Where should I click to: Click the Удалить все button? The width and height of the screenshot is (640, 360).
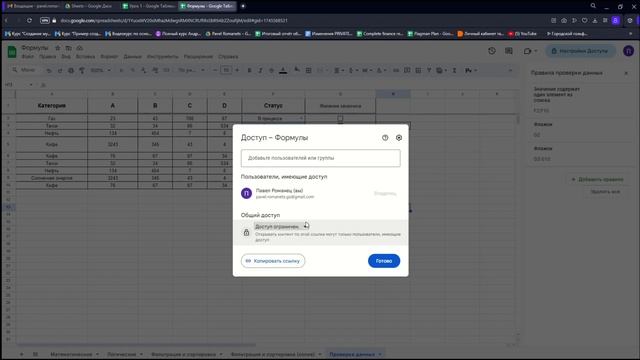coord(605,191)
